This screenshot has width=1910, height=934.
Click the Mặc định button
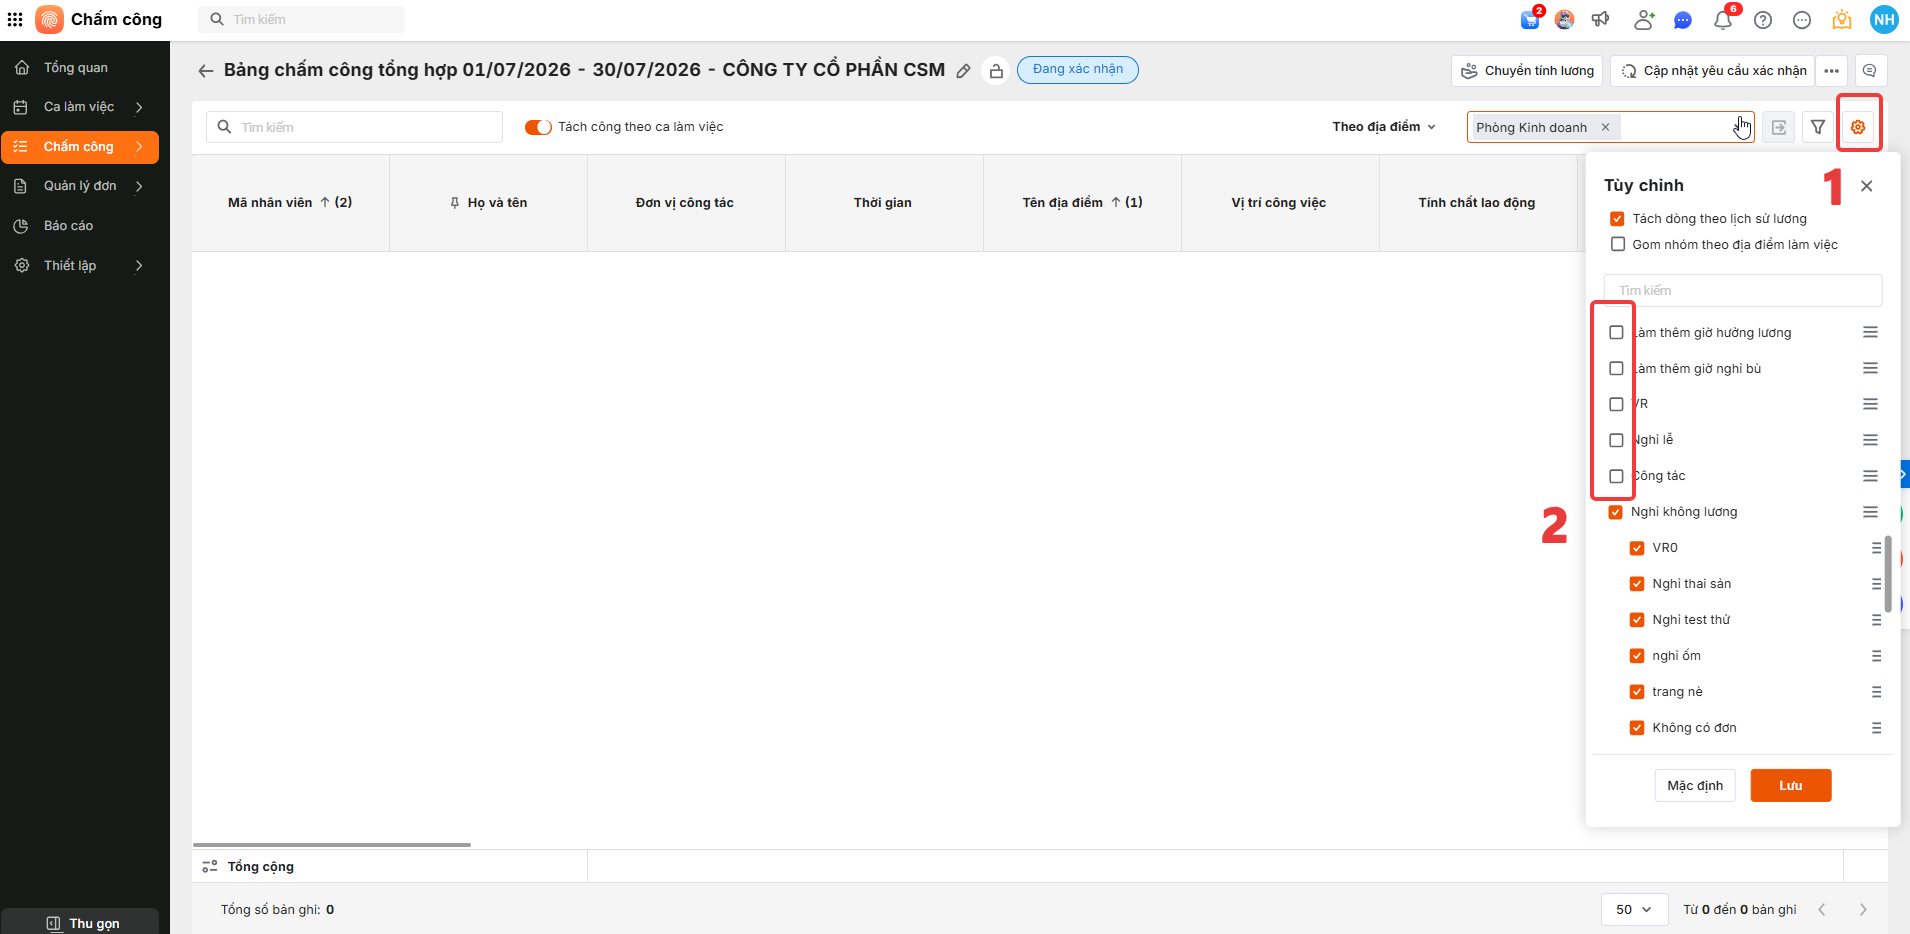tap(1695, 786)
